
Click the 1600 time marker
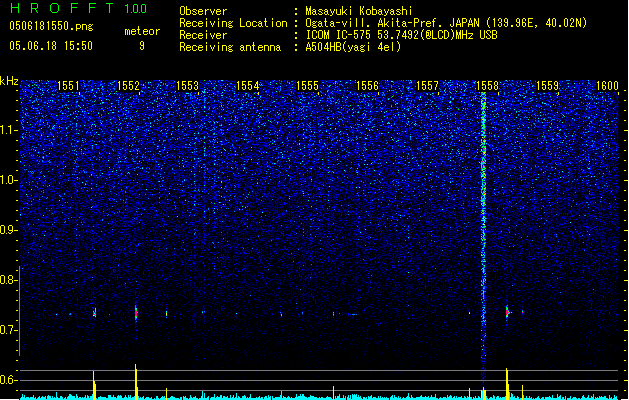(607, 85)
